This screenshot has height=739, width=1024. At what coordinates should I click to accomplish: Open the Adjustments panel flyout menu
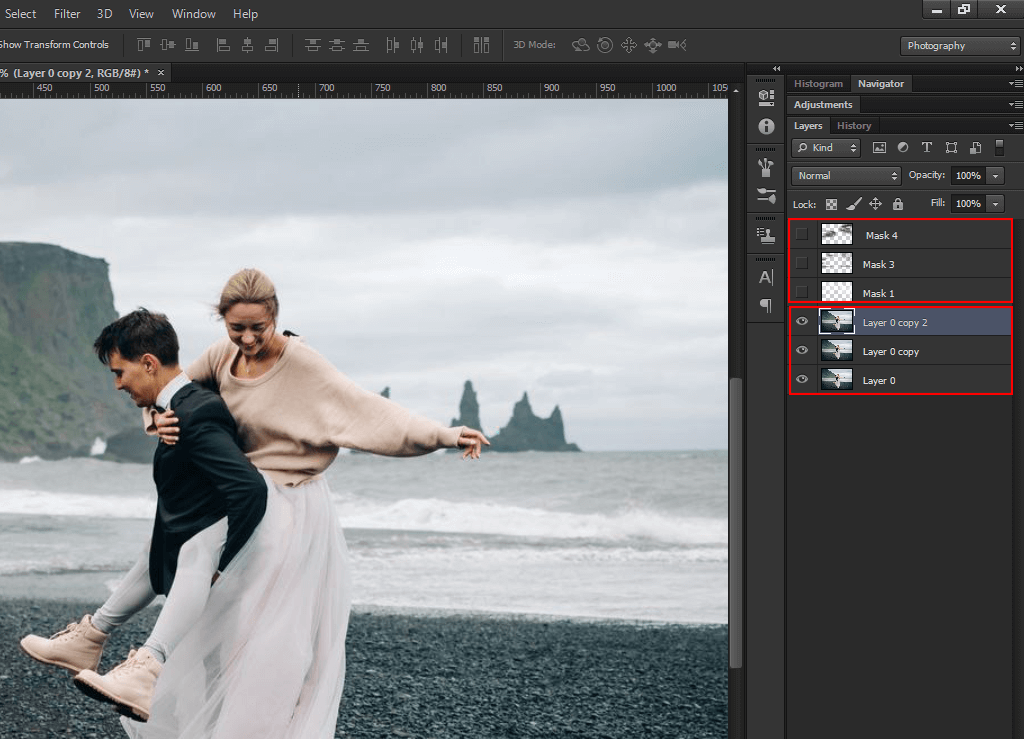point(1016,104)
